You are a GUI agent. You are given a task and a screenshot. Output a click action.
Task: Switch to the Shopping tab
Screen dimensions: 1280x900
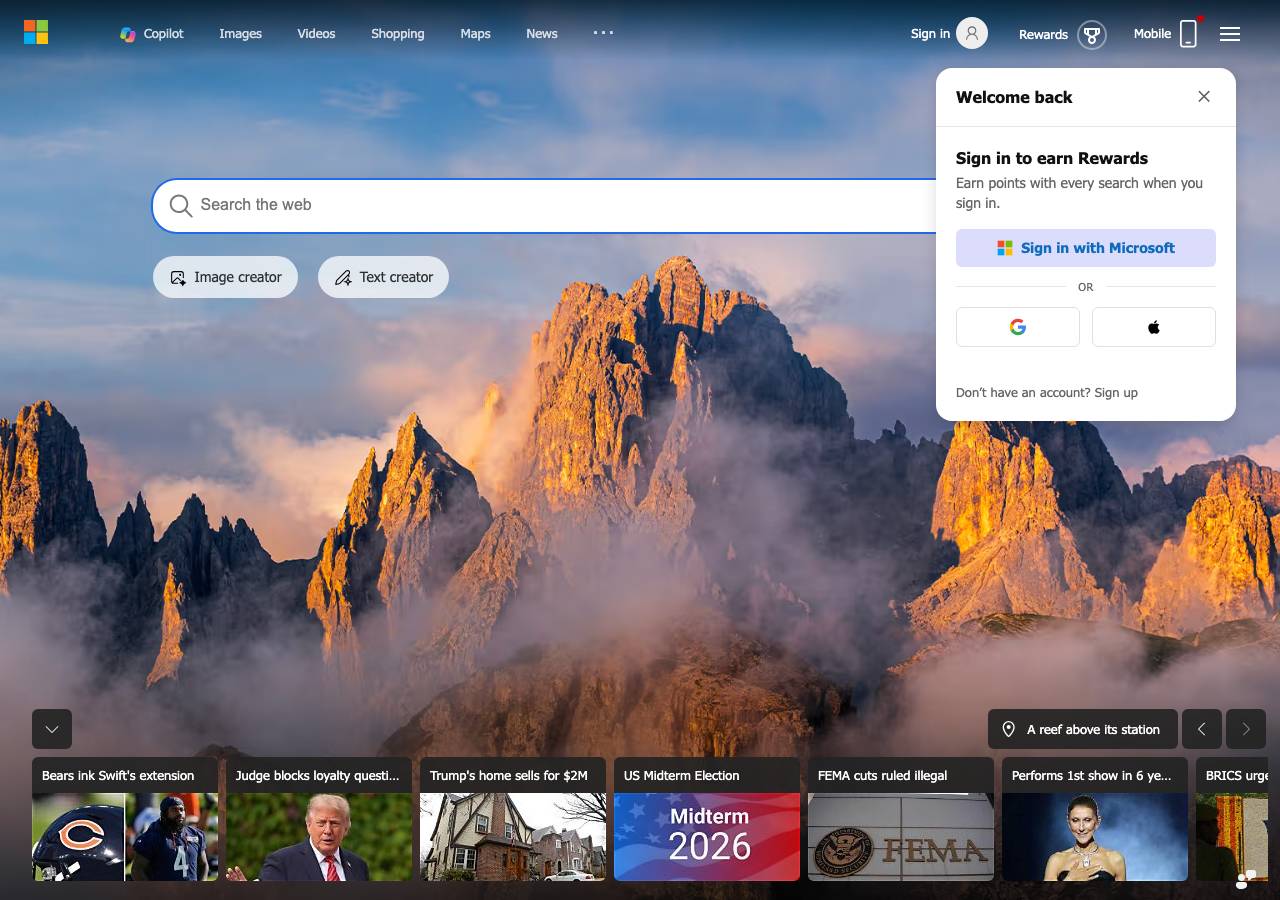click(x=397, y=33)
